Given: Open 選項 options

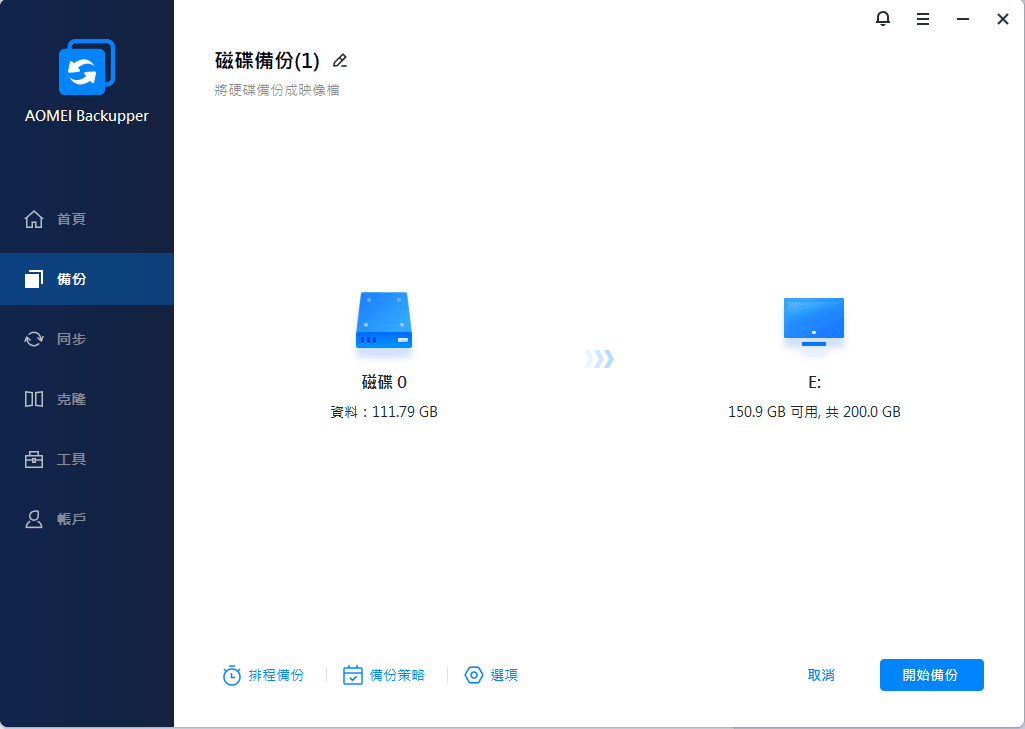Looking at the screenshot, I should point(491,675).
